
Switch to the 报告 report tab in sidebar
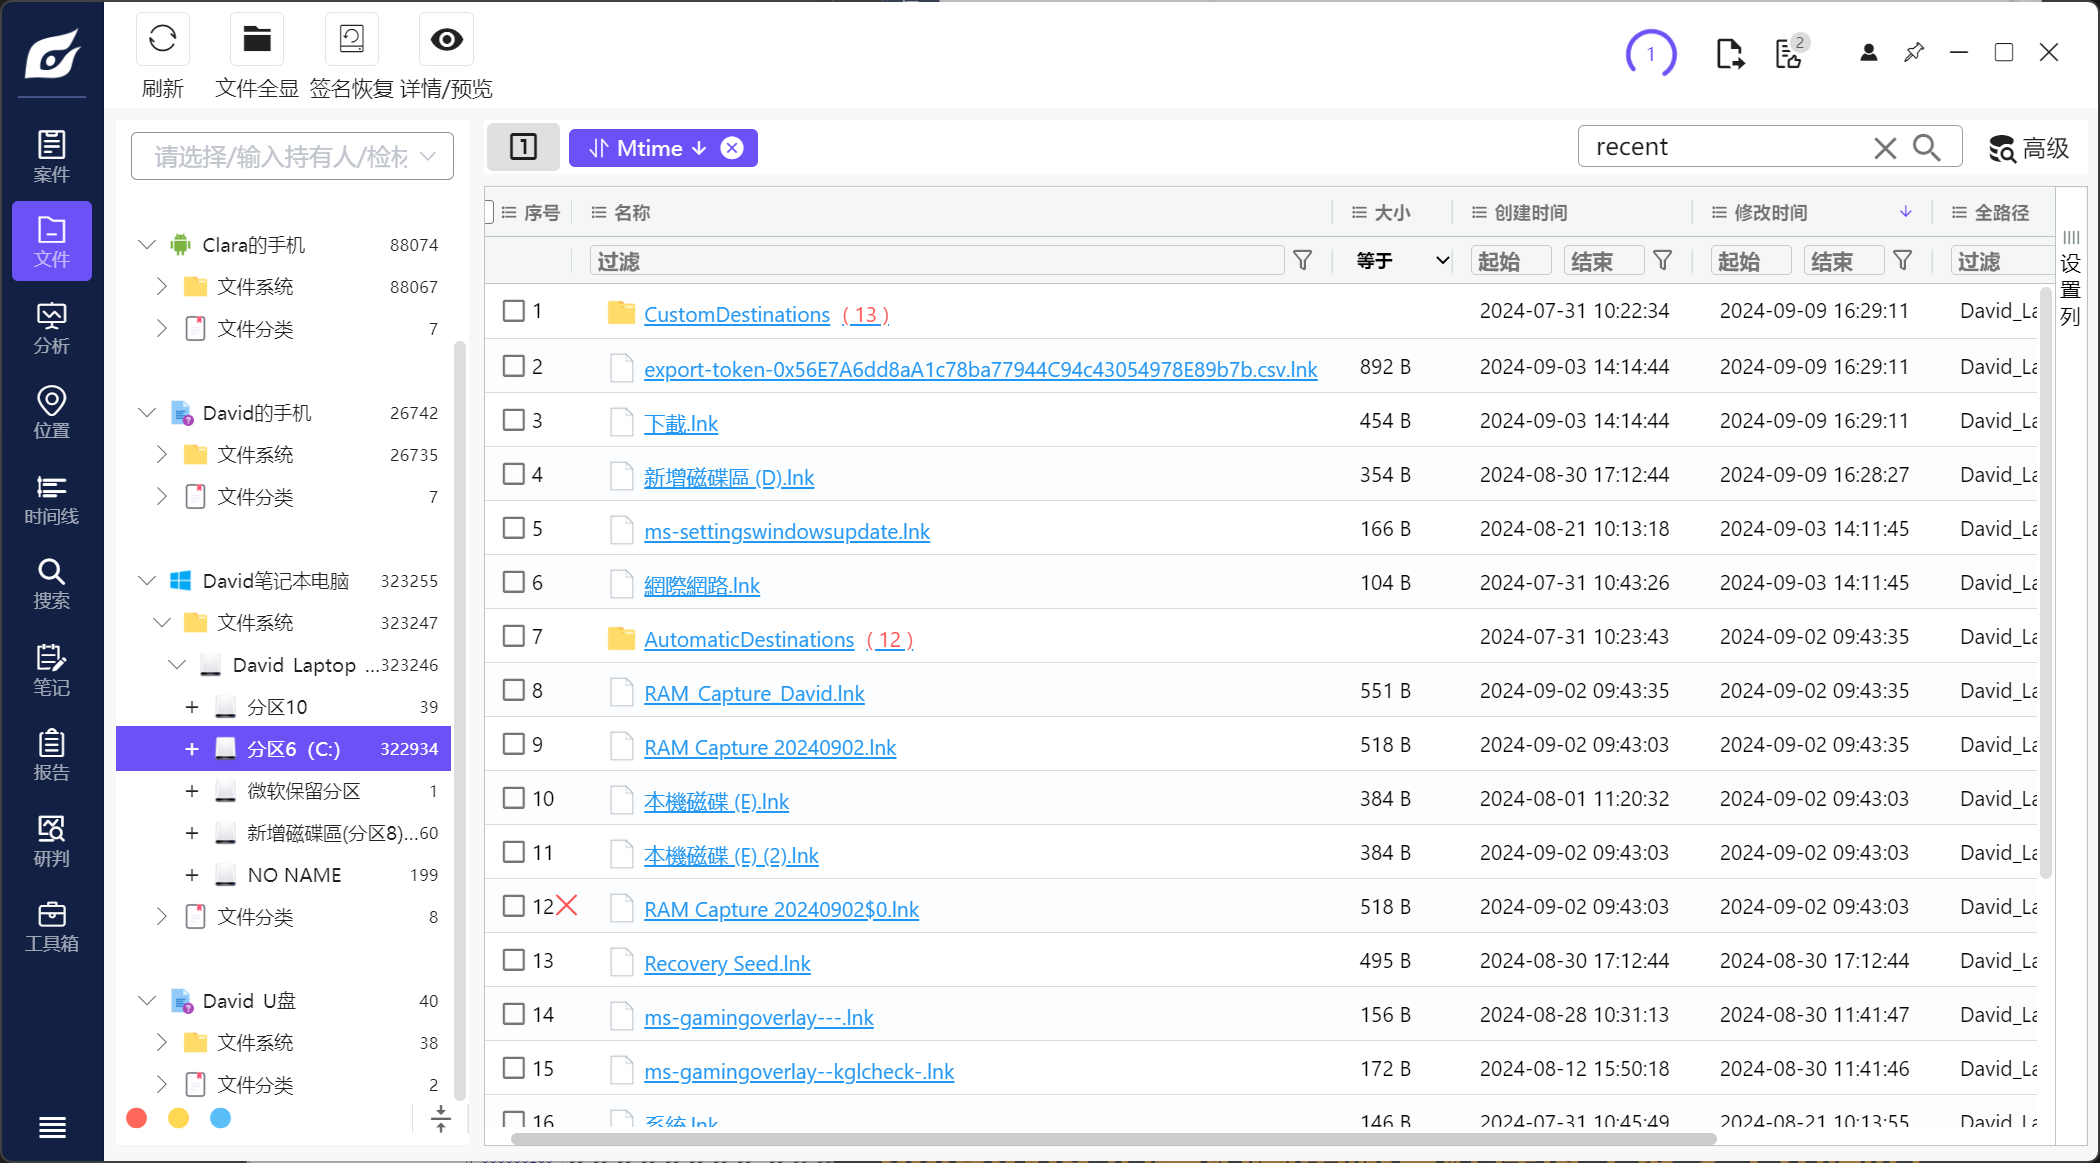pyautogui.click(x=51, y=755)
